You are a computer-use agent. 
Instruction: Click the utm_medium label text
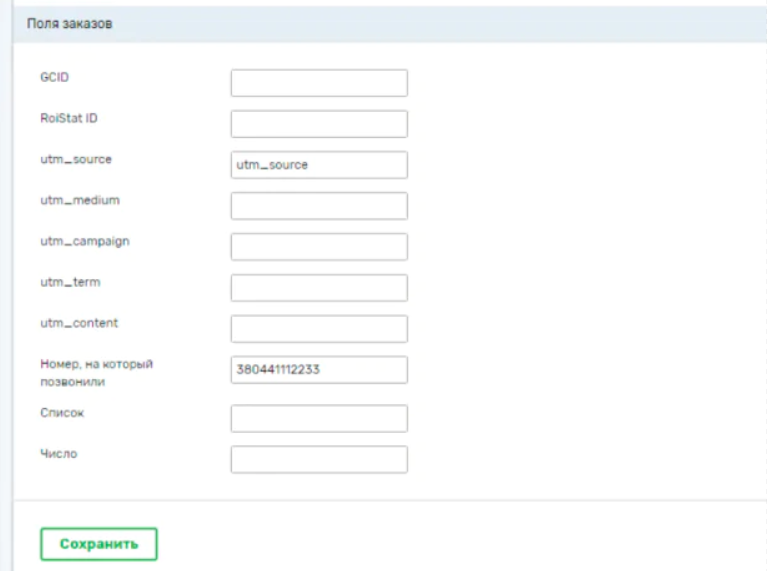coord(79,200)
